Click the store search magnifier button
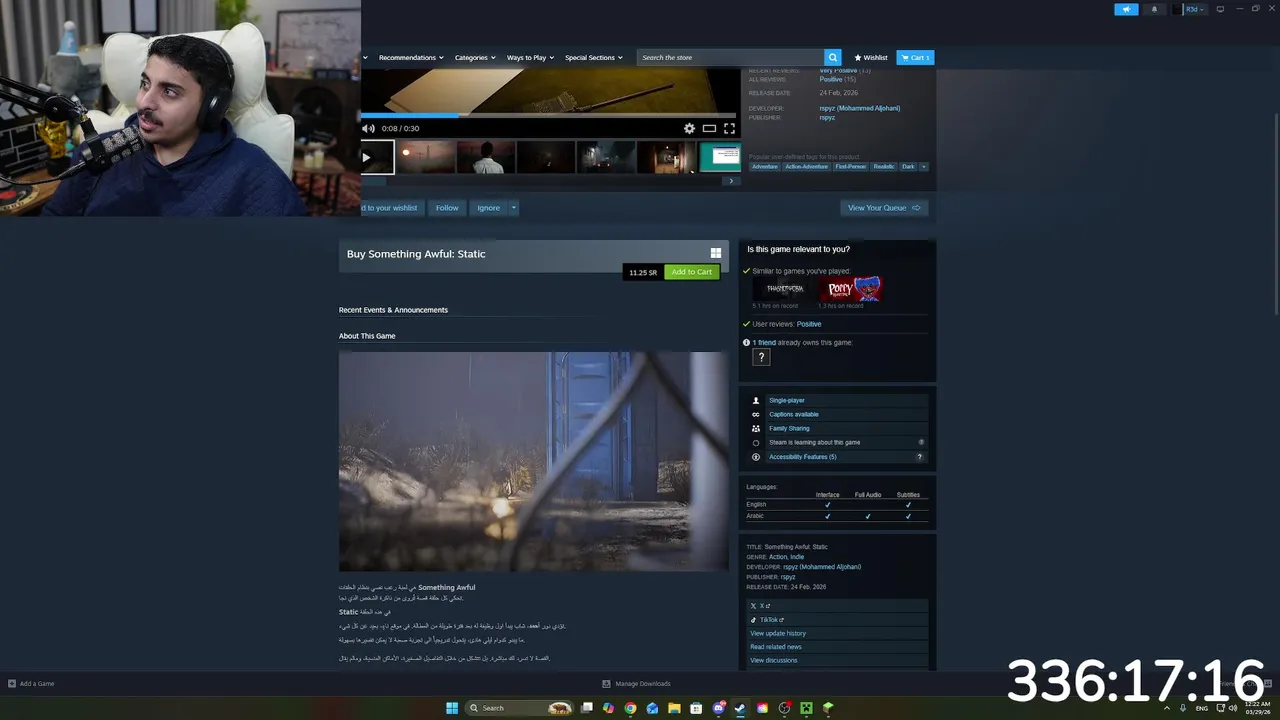 pyautogui.click(x=832, y=57)
